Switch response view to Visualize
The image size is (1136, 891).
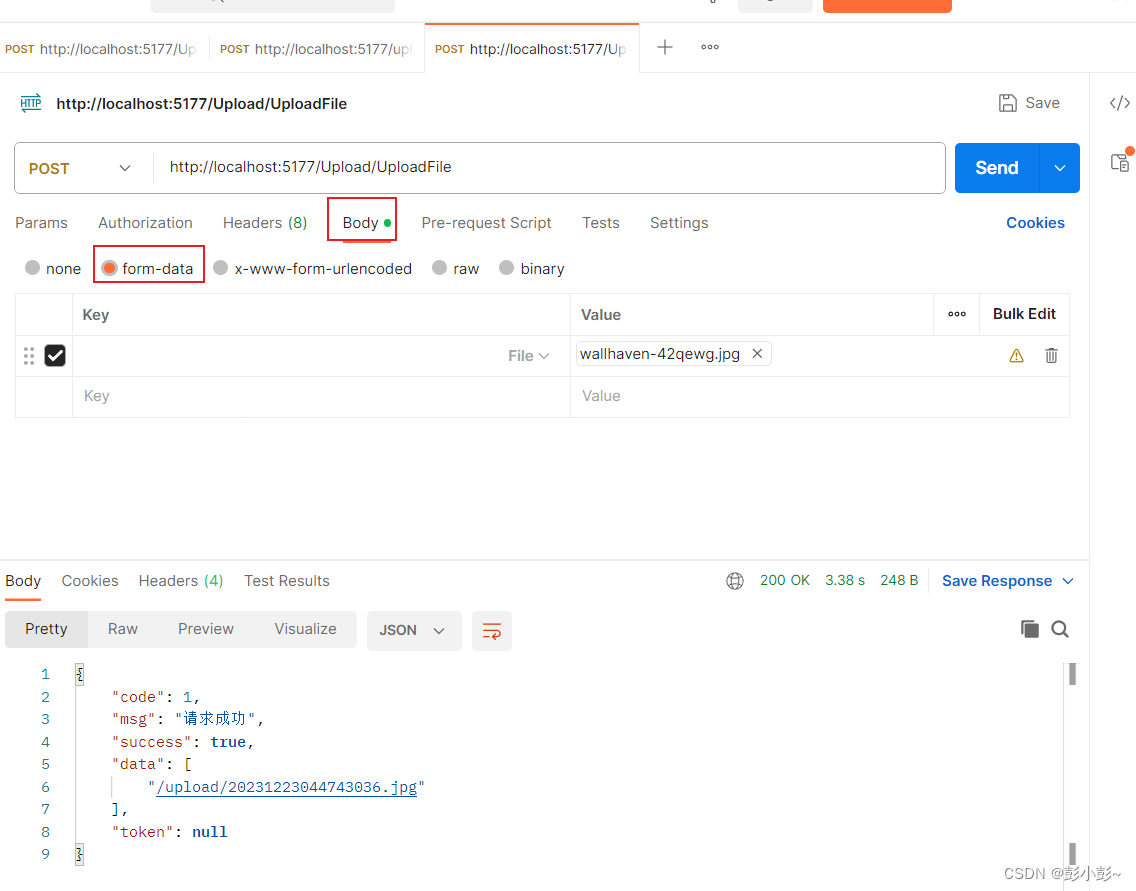[305, 629]
